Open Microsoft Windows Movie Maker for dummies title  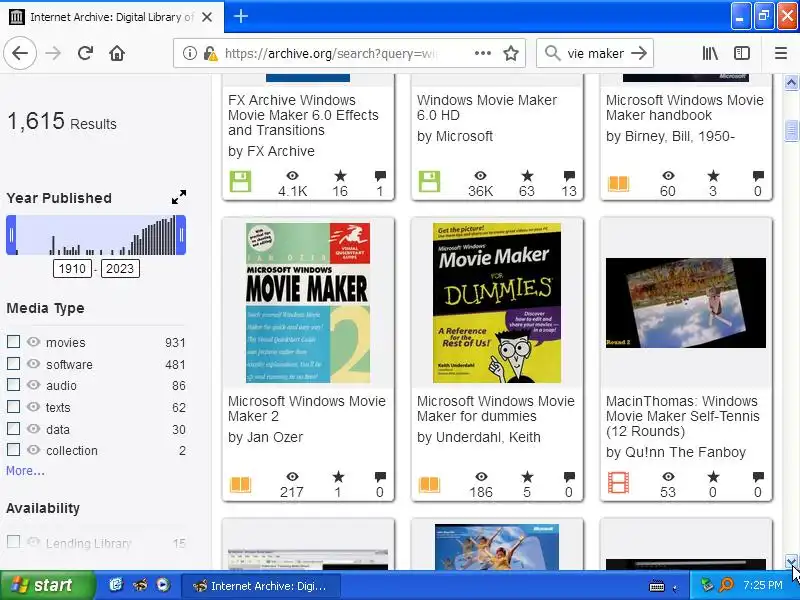pyautogui.click(x=495, y=409)
